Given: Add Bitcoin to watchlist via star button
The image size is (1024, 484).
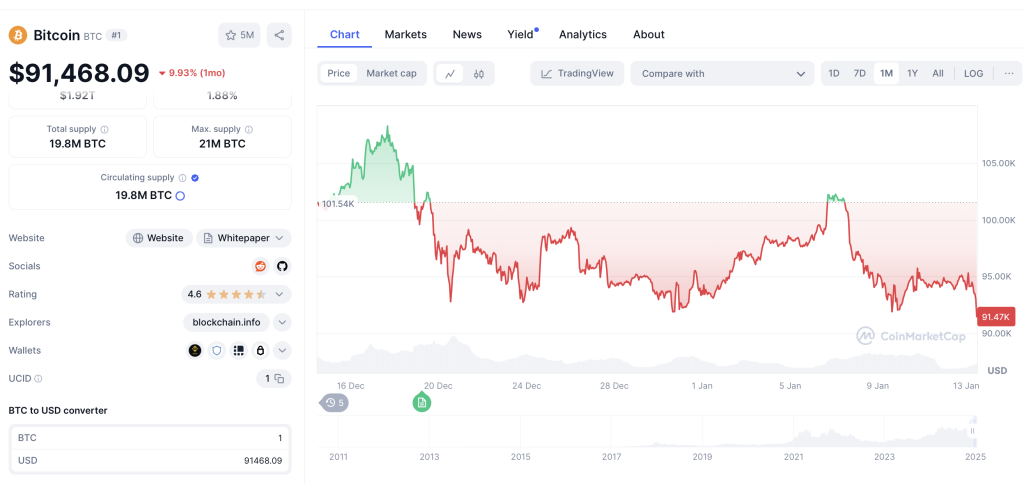Looking at the screenshot, I should pos(239,35).
